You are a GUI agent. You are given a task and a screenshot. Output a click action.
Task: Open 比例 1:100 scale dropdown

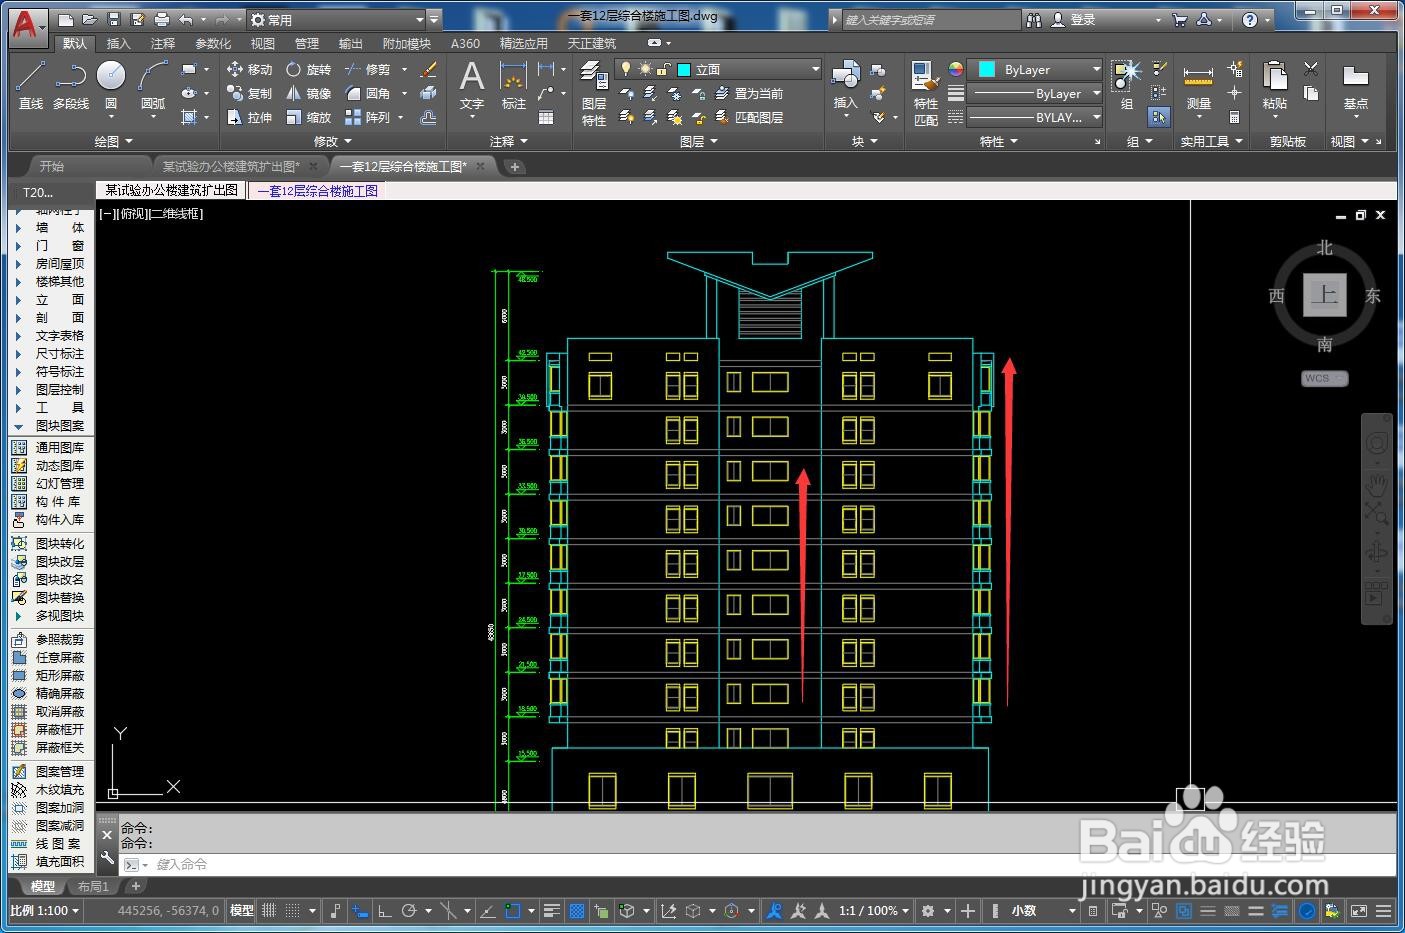click(x=45, y=911)
